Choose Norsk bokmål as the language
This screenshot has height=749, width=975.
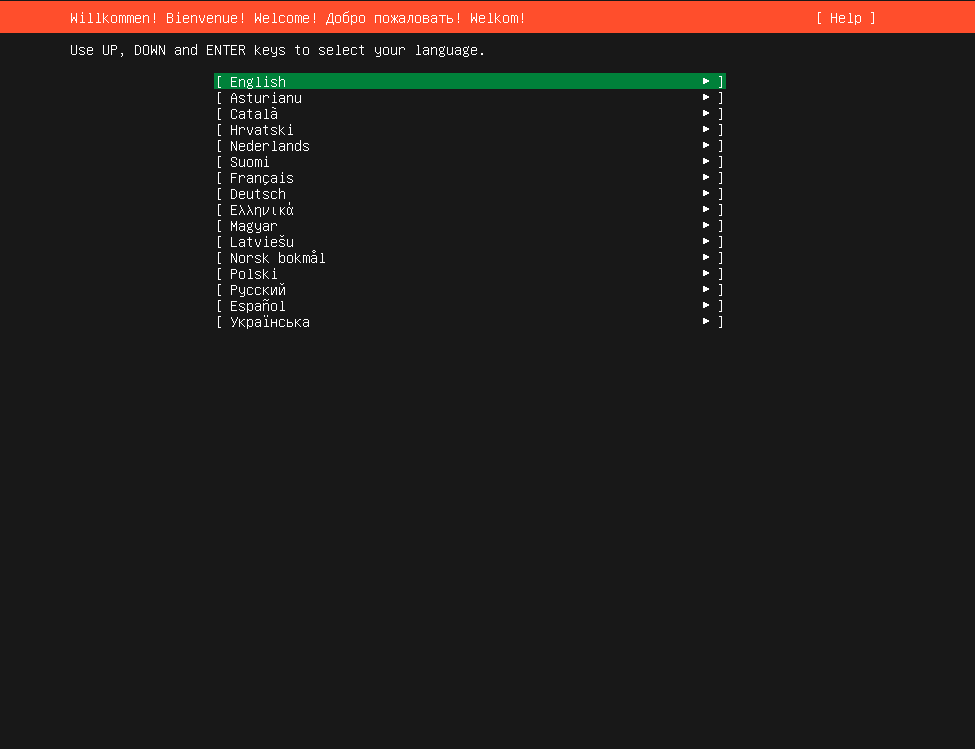click(277, 258)
